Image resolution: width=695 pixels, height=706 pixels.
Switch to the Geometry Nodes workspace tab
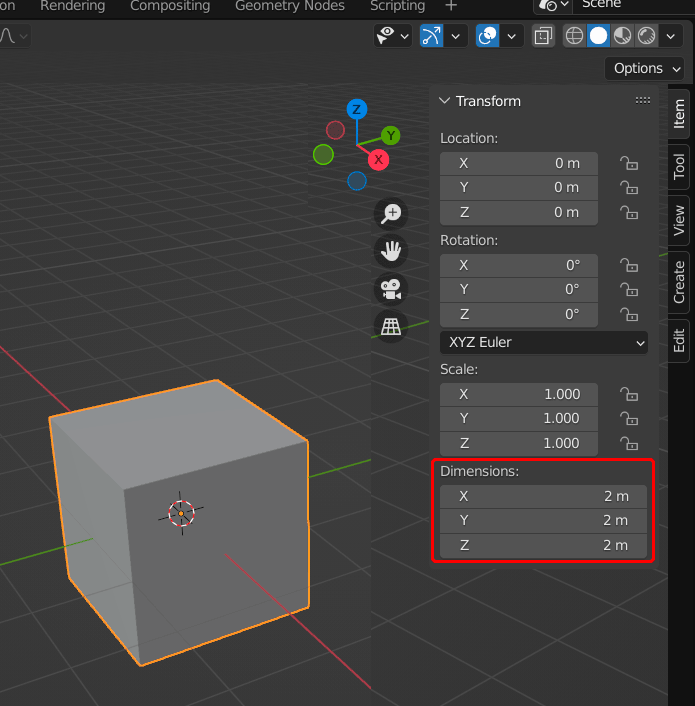point(290,7)
